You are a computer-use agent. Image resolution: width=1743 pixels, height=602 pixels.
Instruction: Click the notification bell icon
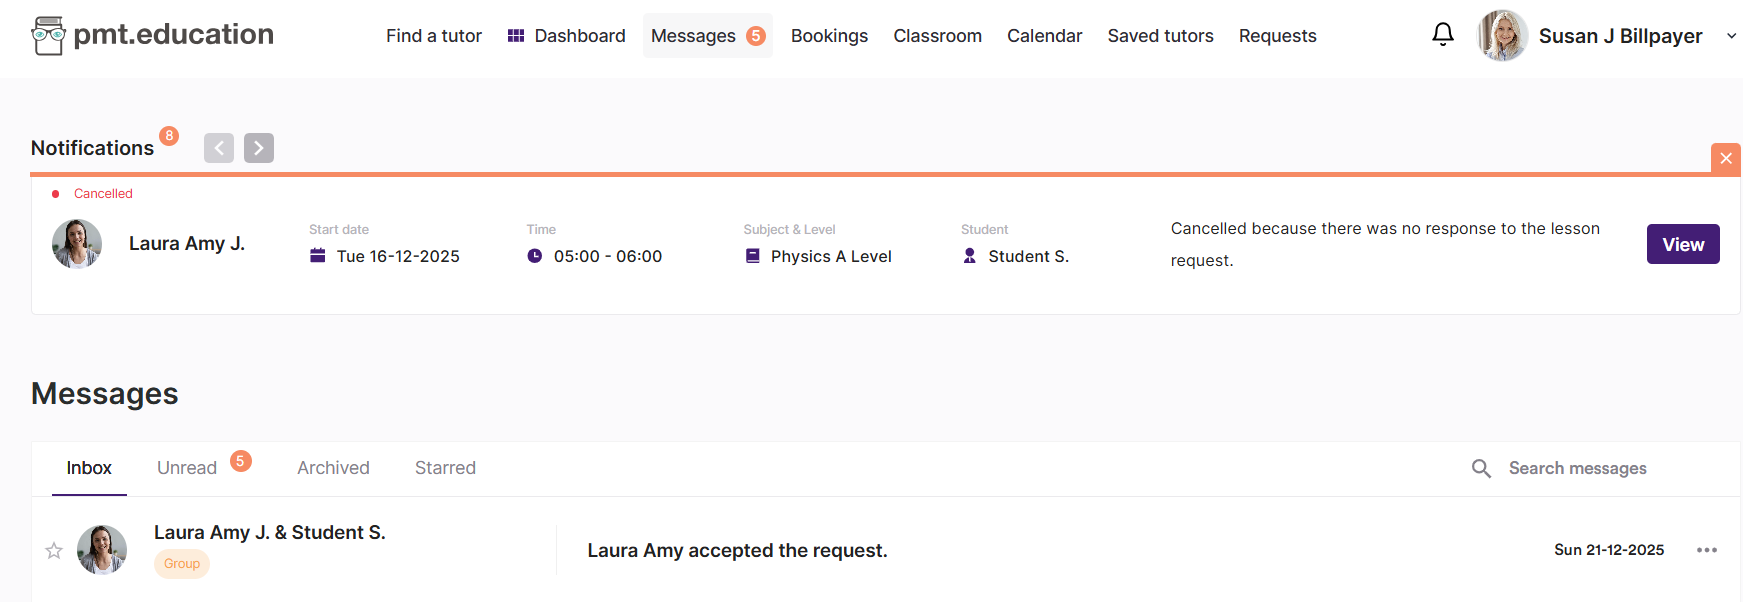click(x=1442, y=35)
